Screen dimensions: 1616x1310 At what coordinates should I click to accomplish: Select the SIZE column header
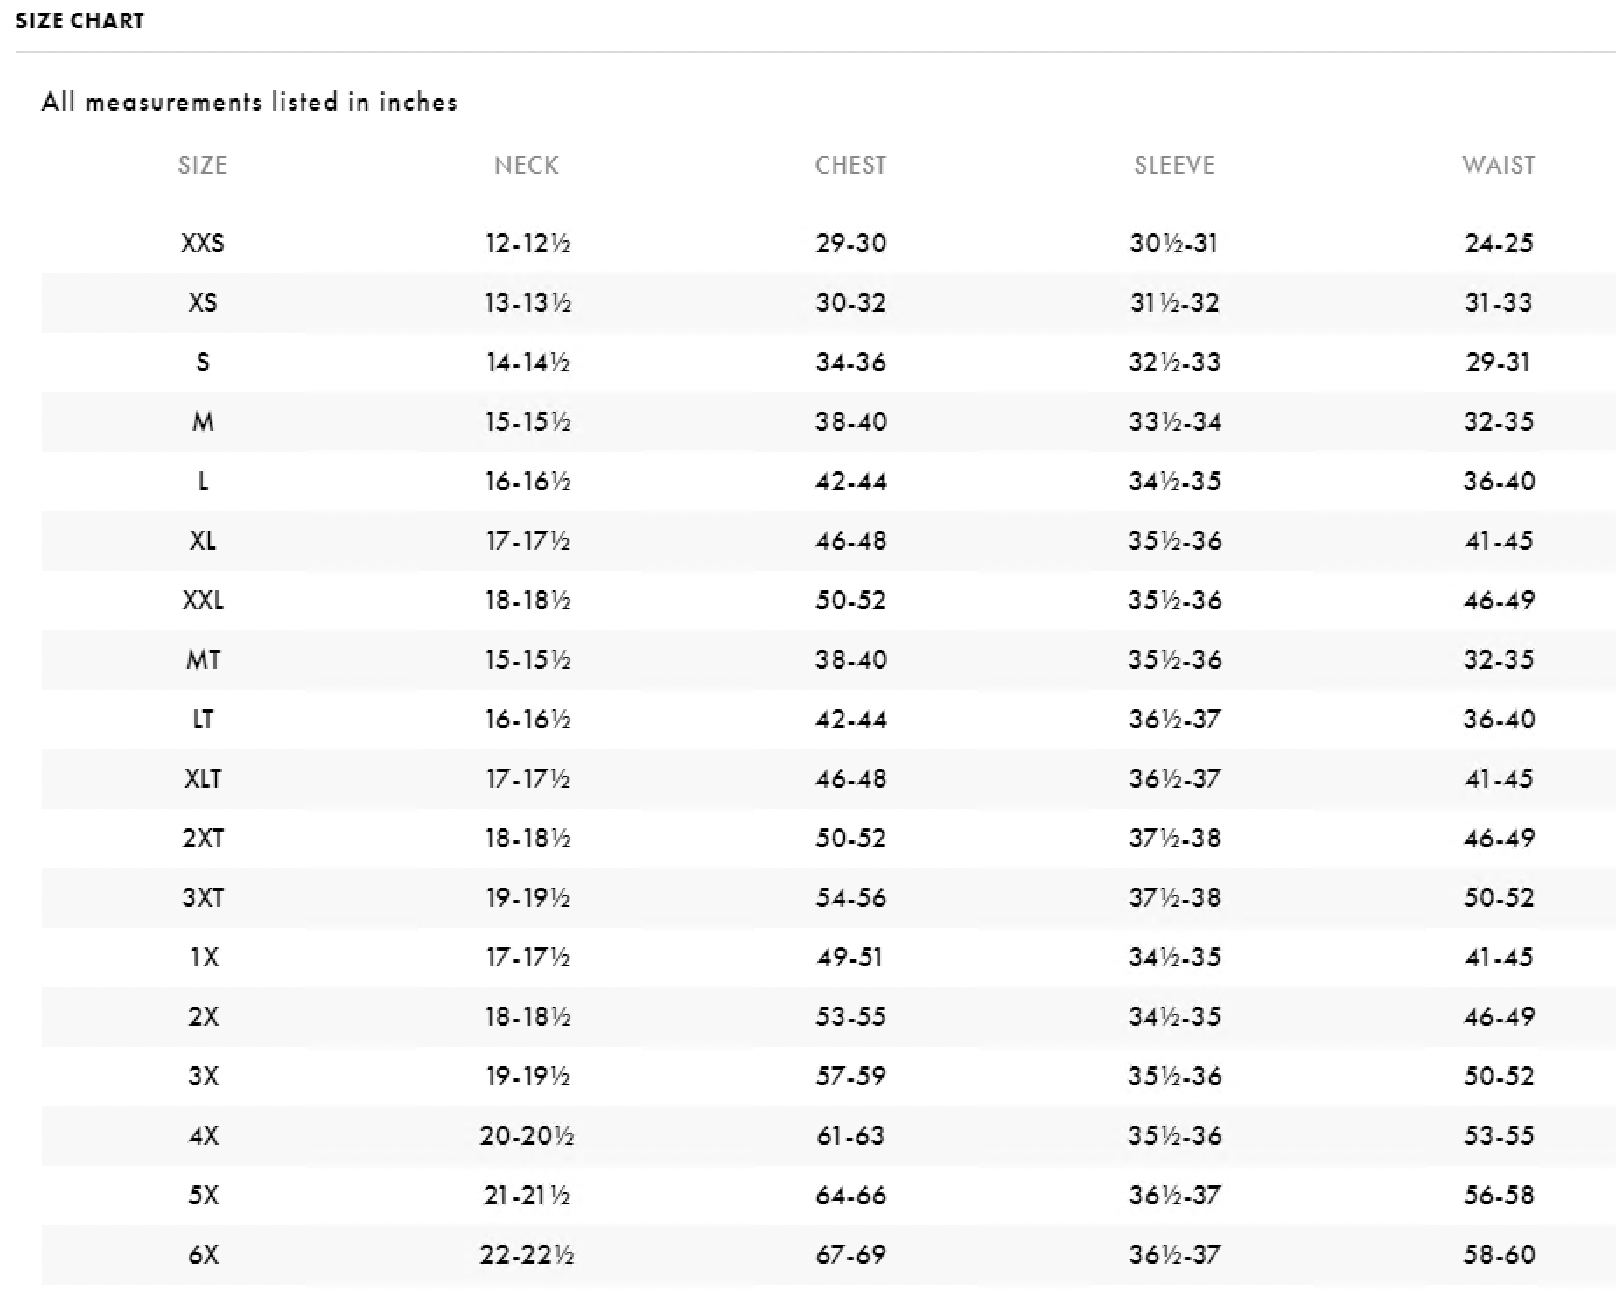(x=202, y=165)
